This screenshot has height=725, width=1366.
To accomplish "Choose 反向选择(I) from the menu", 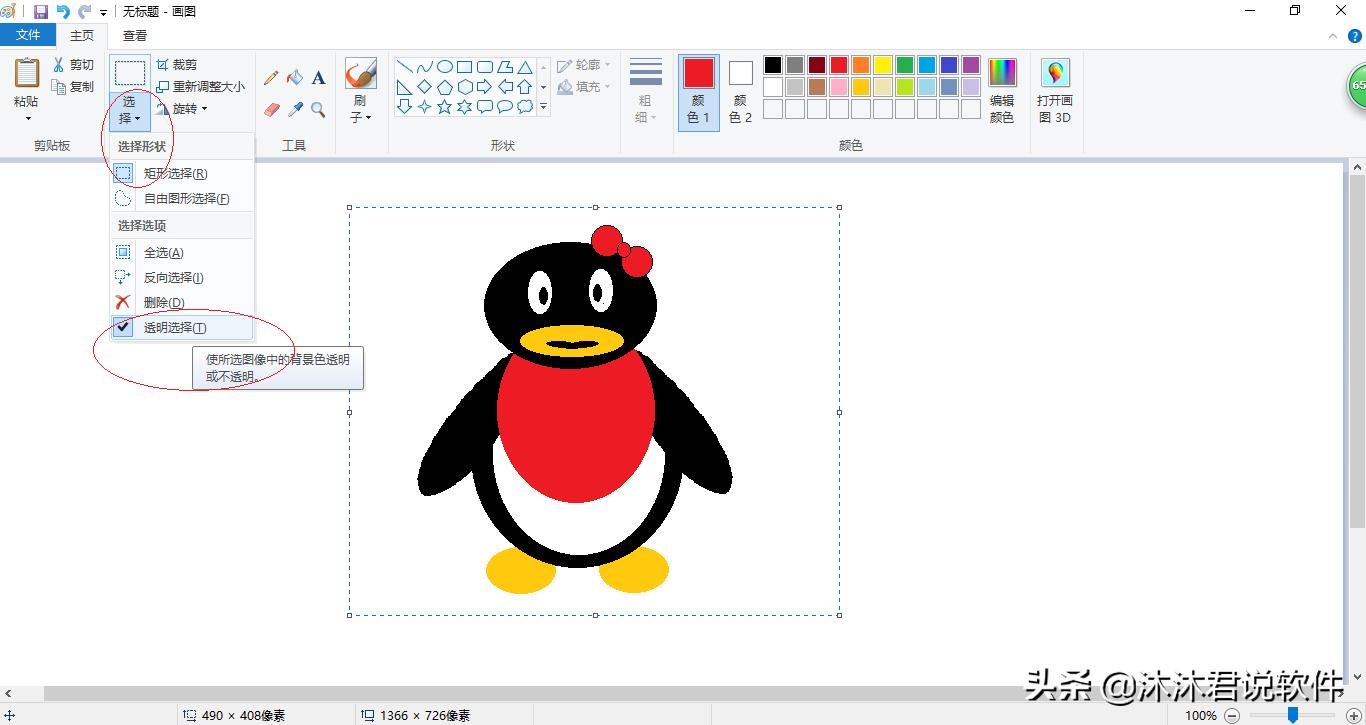I will [x=182, y=277].
